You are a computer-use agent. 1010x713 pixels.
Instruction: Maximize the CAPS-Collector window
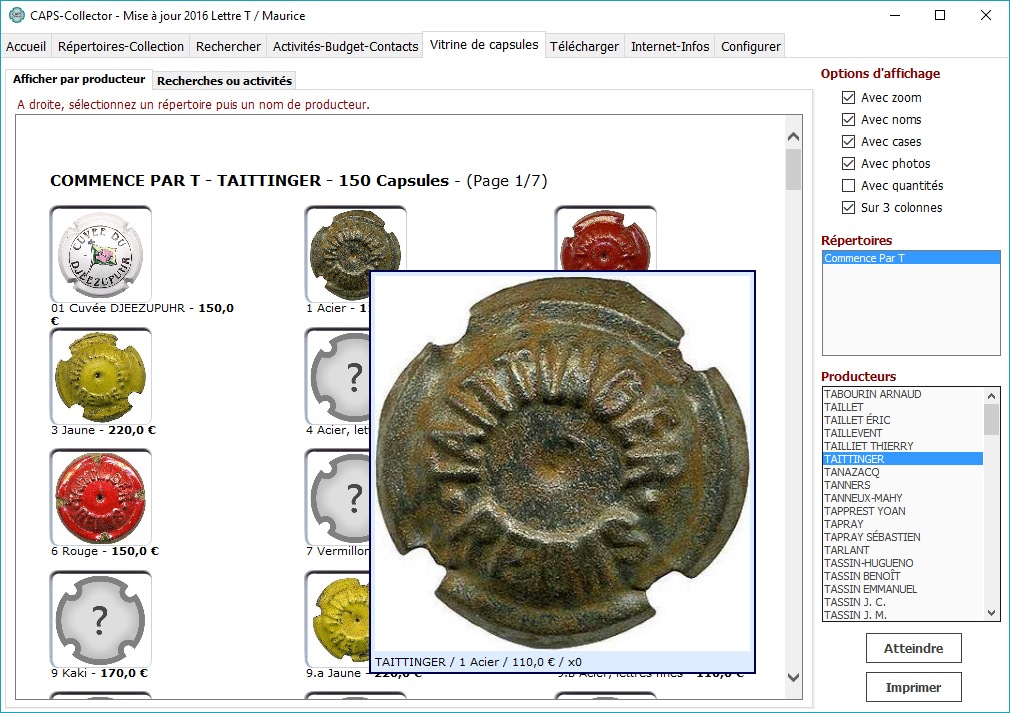(940, 15)
